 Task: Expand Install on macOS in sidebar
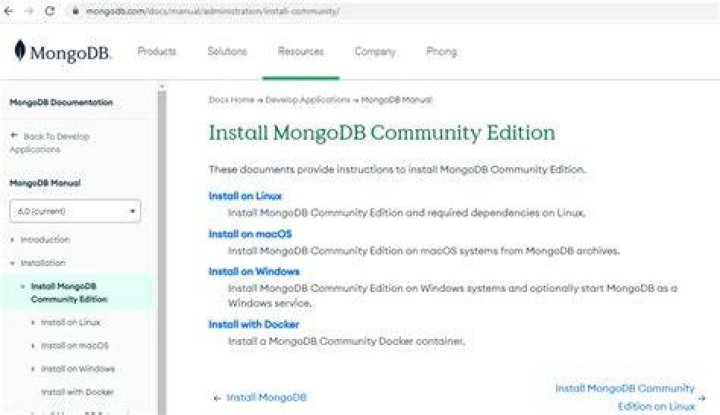[33, 346]
